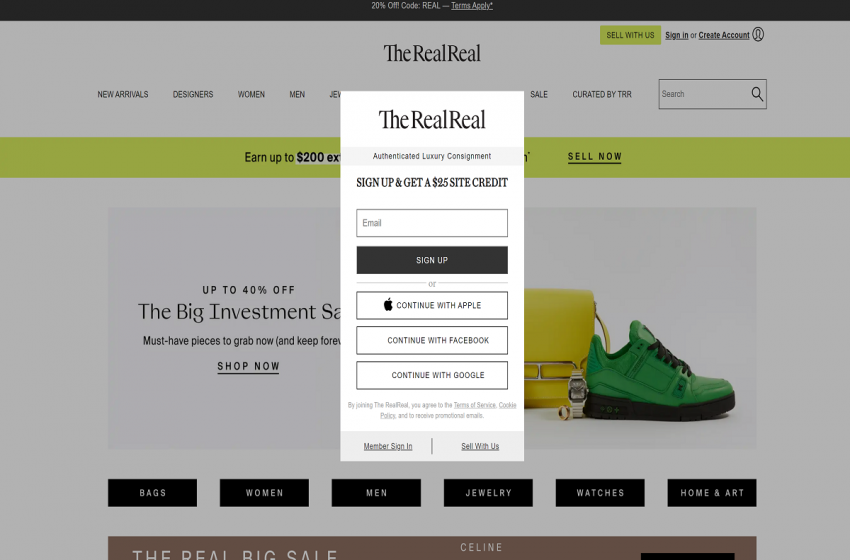Open the Watches category tile
Screen dimensions: 850x560
point(600,493)
